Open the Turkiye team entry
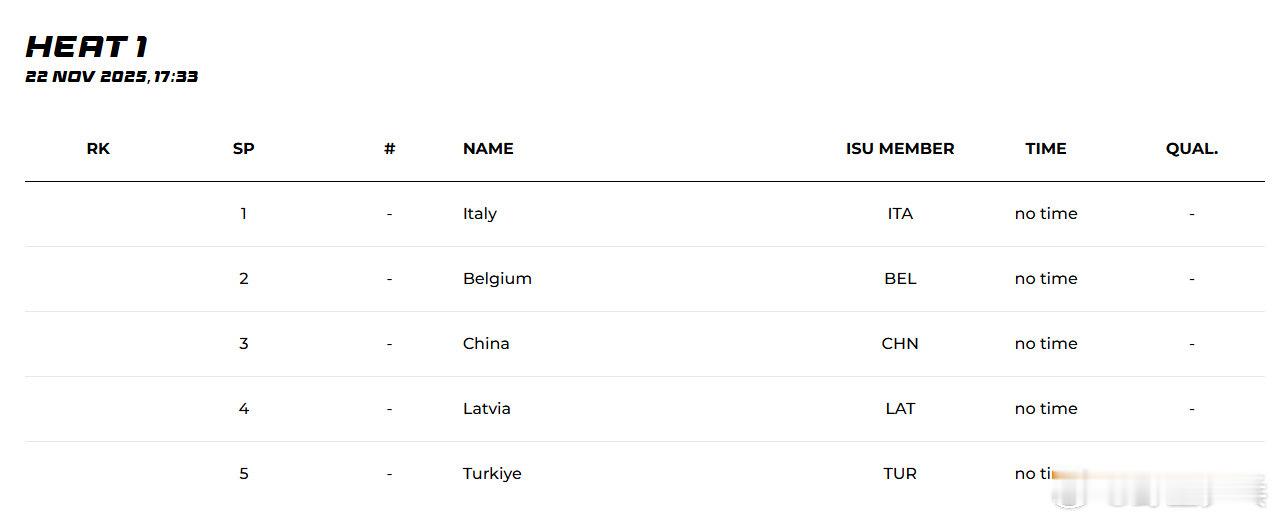1279x522 pixels. (x=492, y=474)
